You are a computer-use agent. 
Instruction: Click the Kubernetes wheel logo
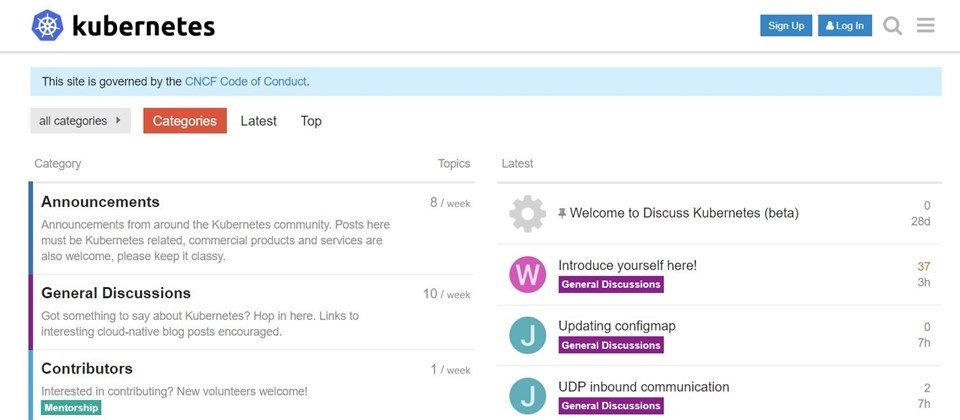(x=47, y=26)
